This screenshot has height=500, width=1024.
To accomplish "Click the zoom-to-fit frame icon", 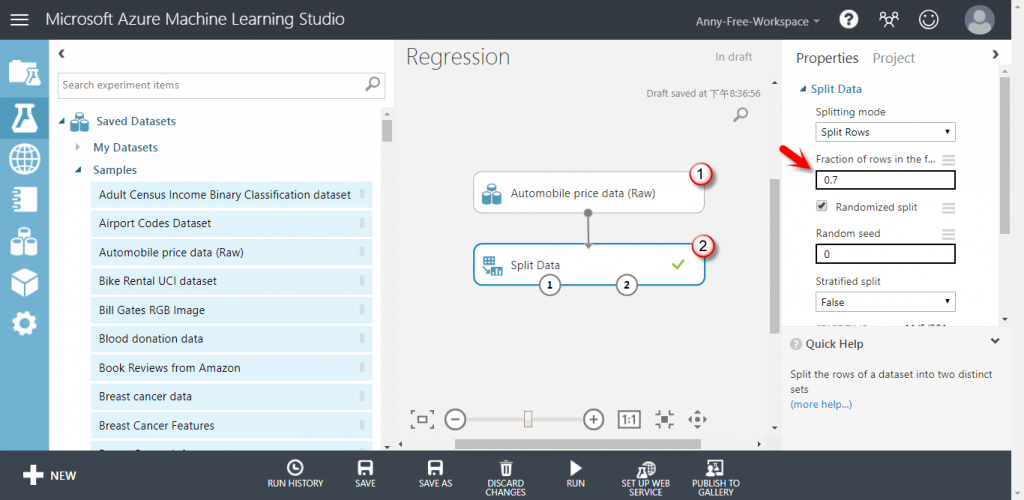I will coord(422,419).
